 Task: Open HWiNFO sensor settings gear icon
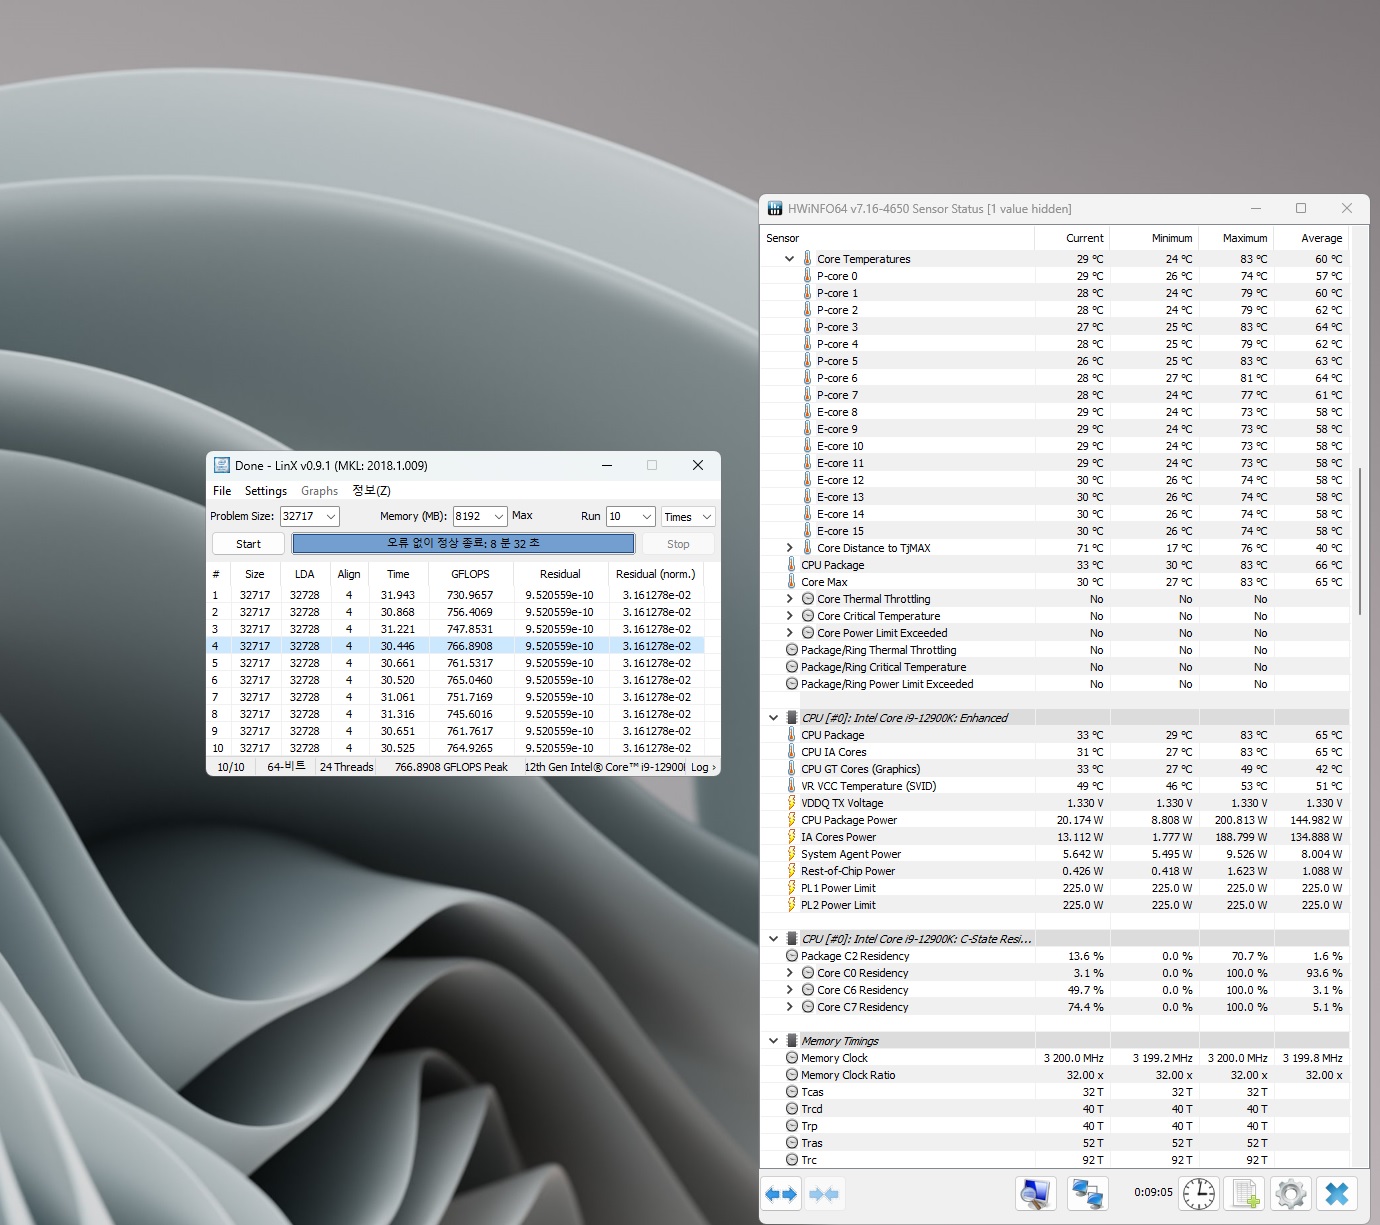(1291, 1194)
